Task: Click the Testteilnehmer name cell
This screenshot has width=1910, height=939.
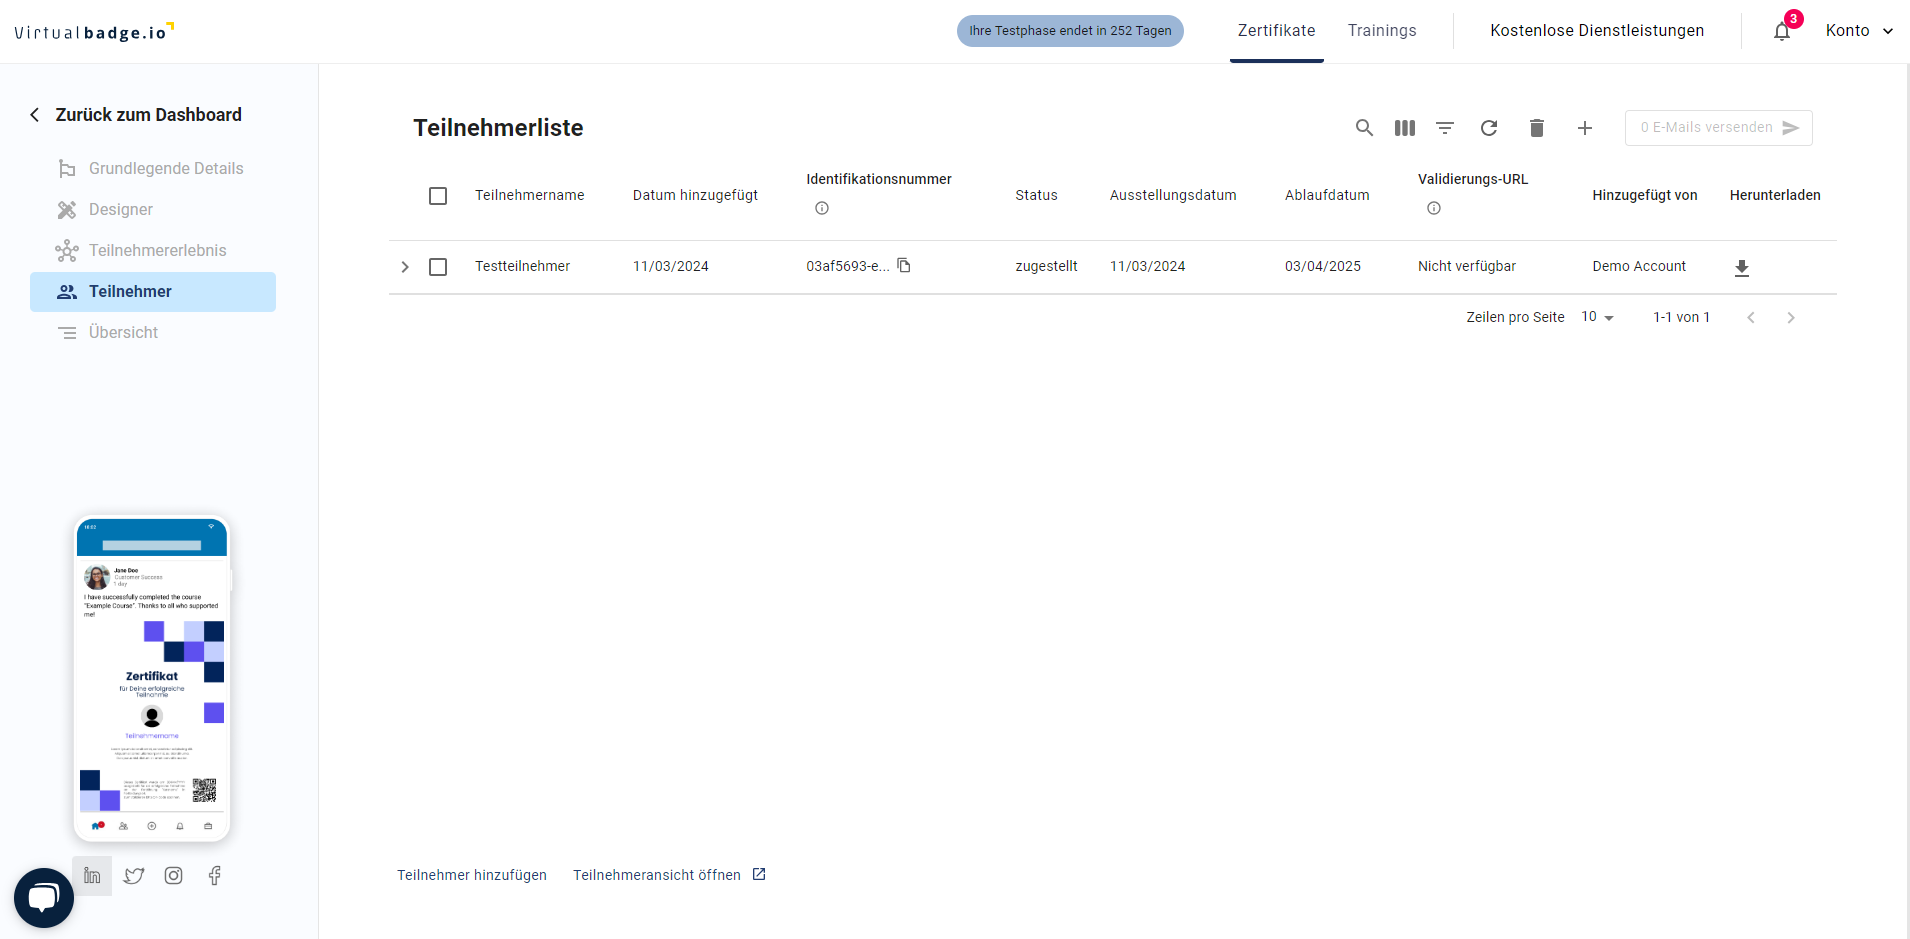Action: click(x=522, y=267)
